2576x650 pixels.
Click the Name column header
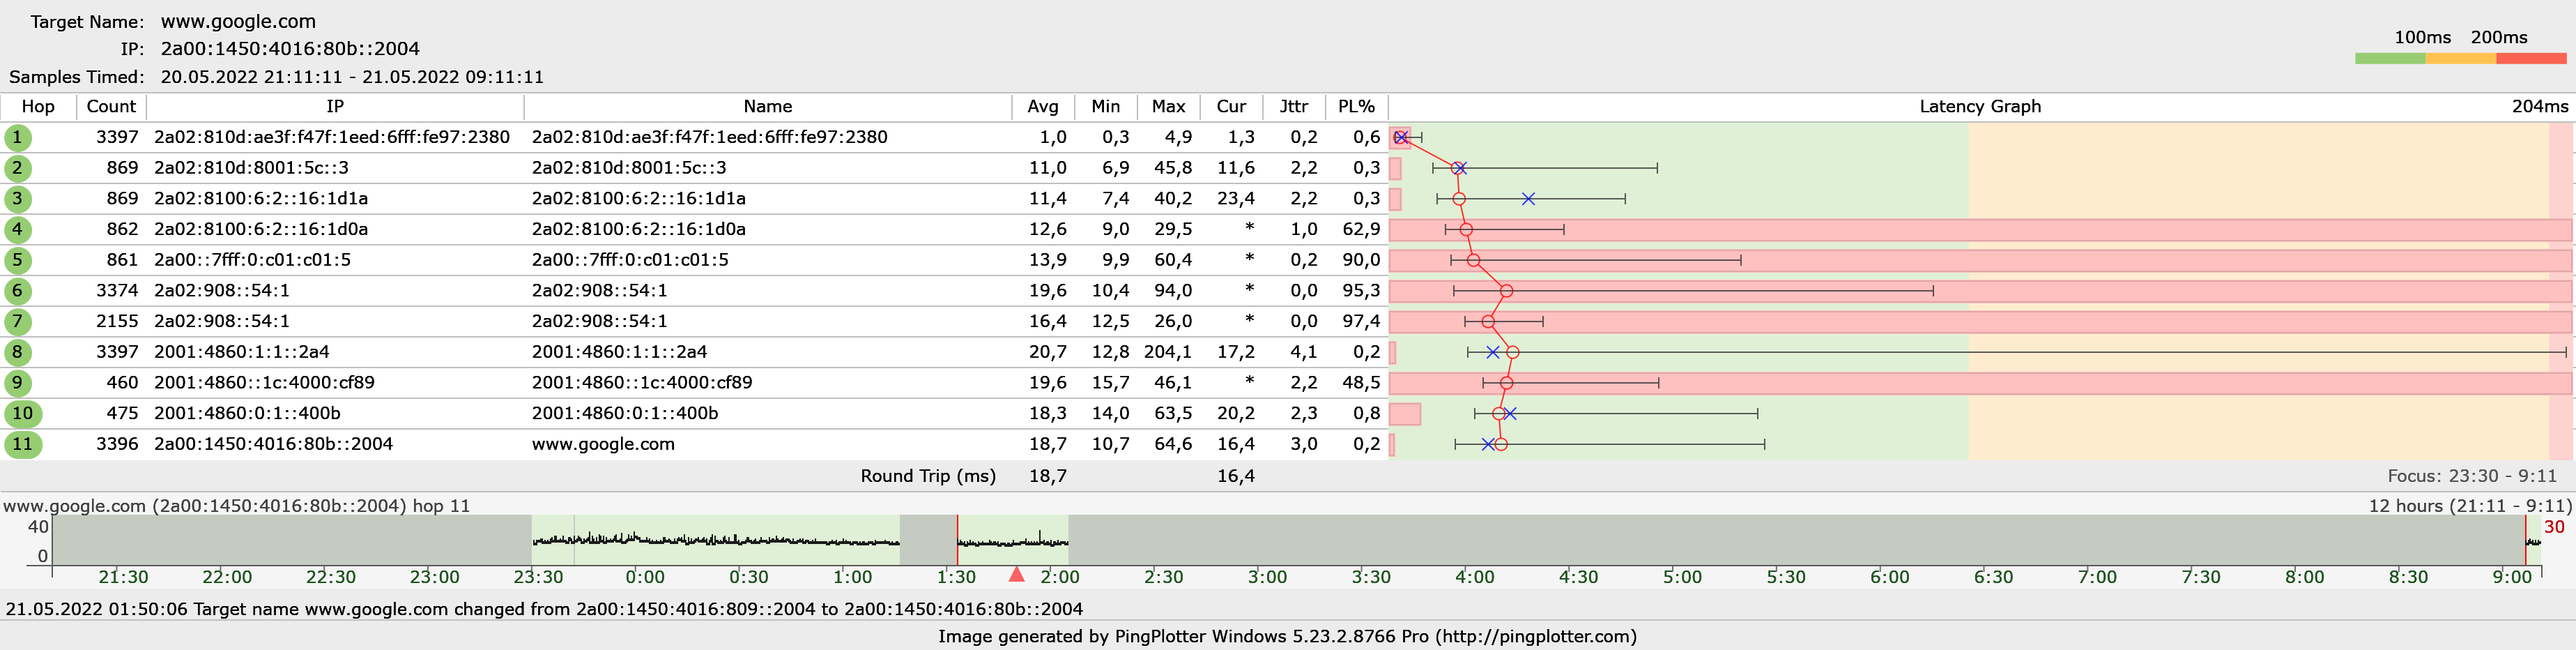[x=767, y=107]
